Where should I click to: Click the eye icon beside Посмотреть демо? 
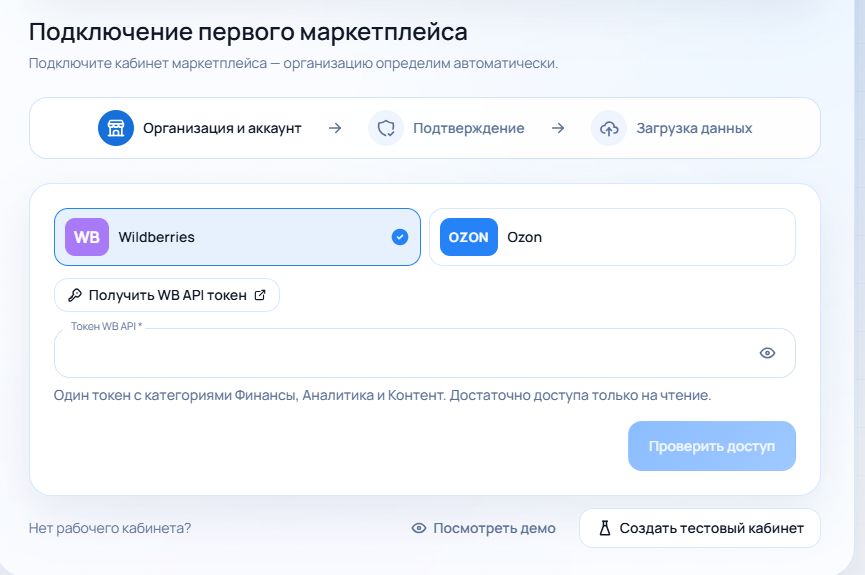click(x=419, y=528)
